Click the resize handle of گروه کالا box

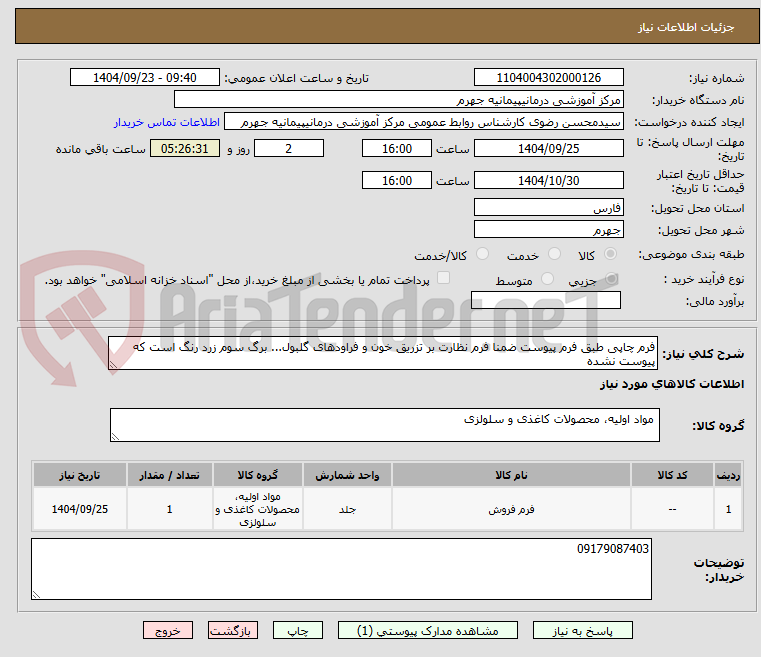[115, 437]
